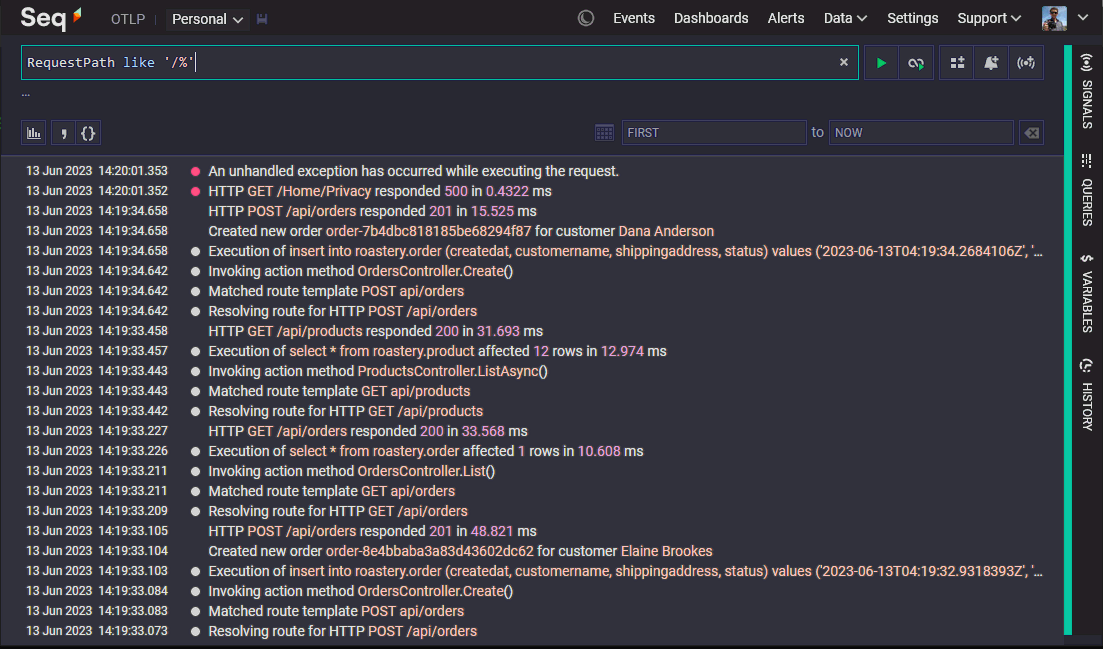
Task: Open the user menu chevron beside the avatar
Action: coord(1083,18)
